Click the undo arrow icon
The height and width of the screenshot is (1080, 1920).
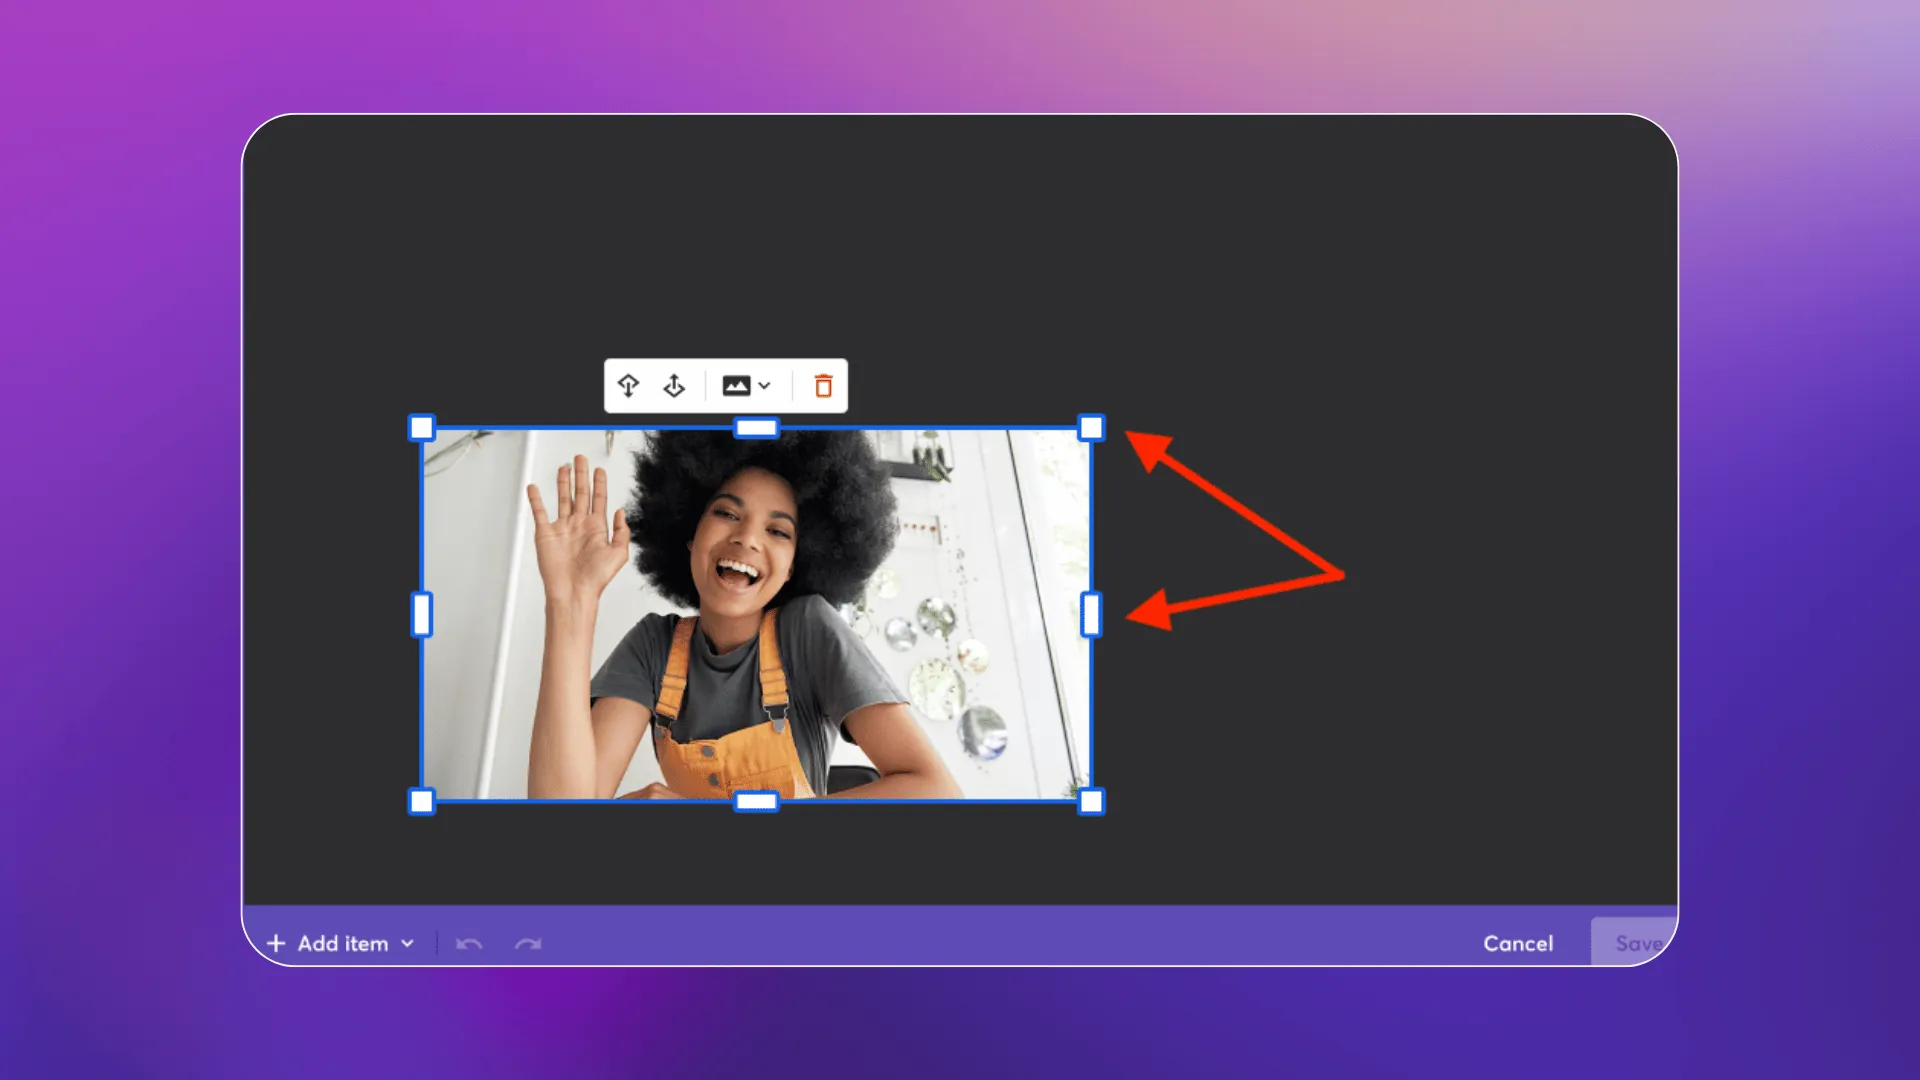[469, 943]
